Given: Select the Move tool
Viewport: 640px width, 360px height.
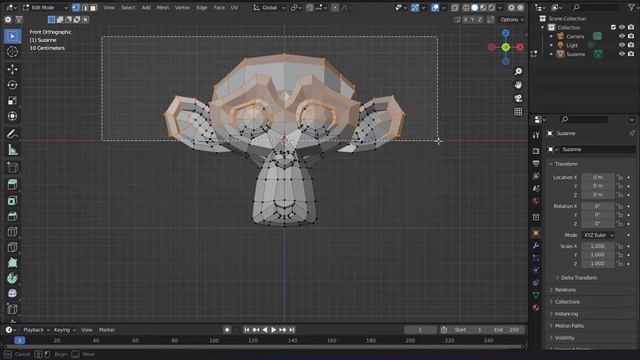Looking at the screenshot, I should pos(12,69).
